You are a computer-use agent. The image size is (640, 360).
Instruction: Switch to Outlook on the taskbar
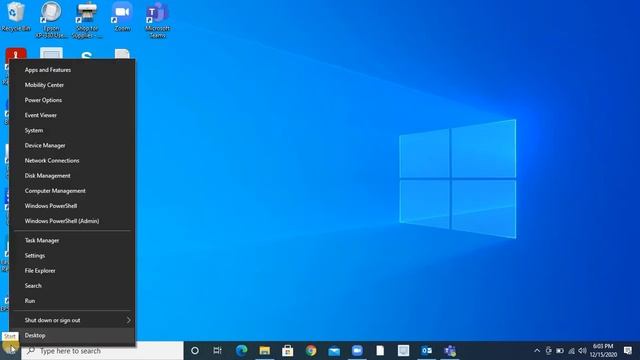pyautogui.click(x=427, y=351)
